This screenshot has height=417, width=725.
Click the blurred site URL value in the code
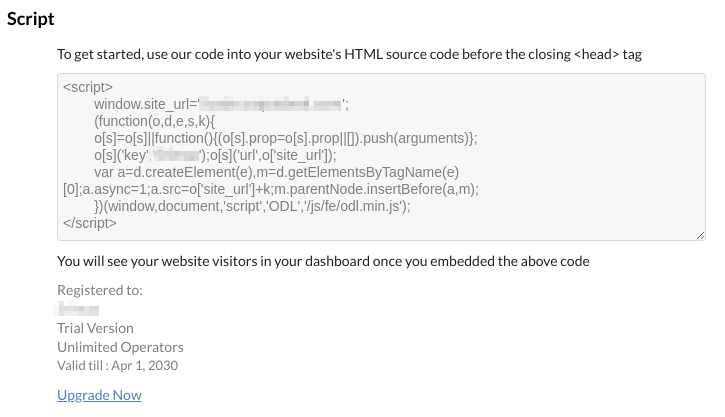tap(271, 104)
